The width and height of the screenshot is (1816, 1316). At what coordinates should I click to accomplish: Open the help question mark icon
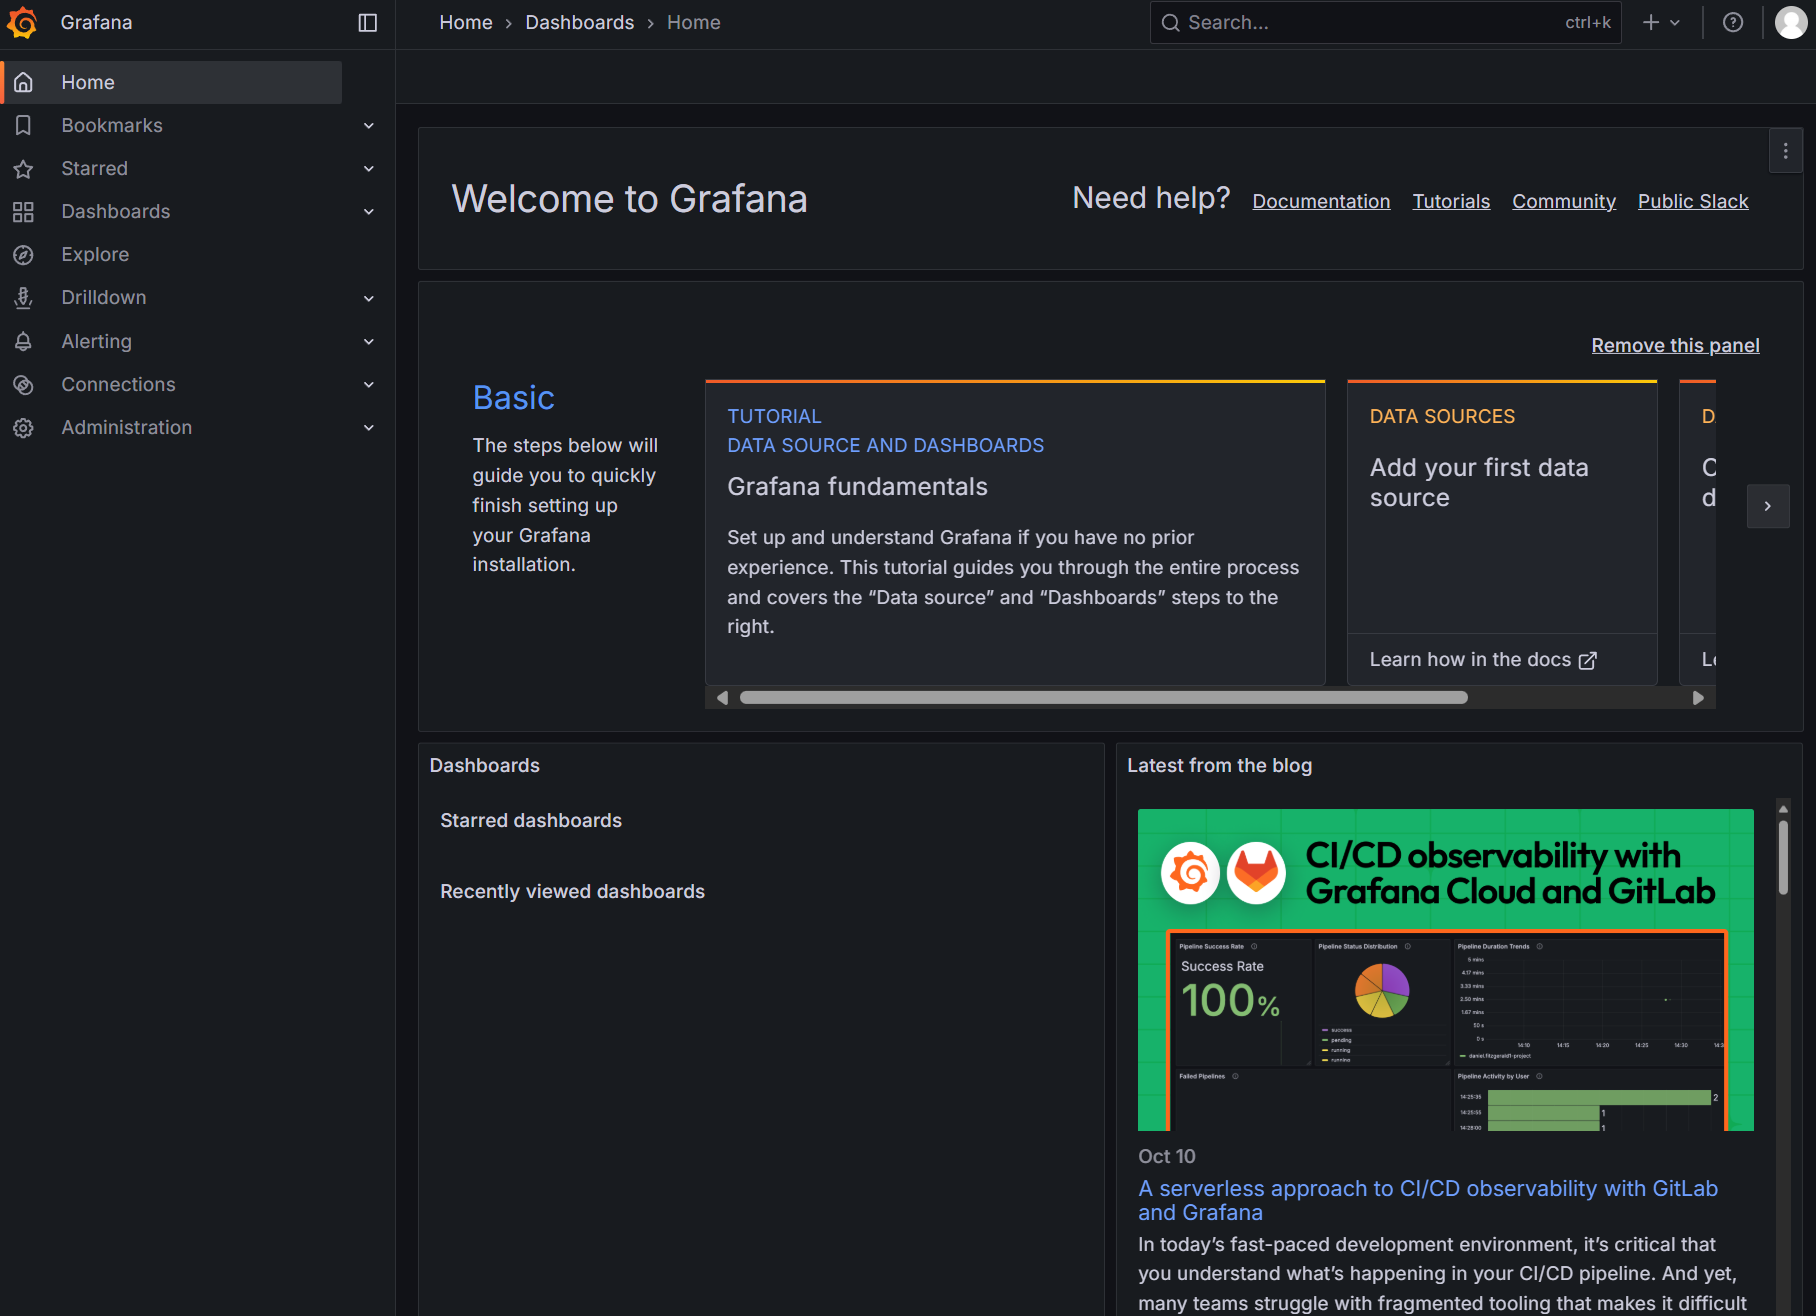click(1733, 22)
